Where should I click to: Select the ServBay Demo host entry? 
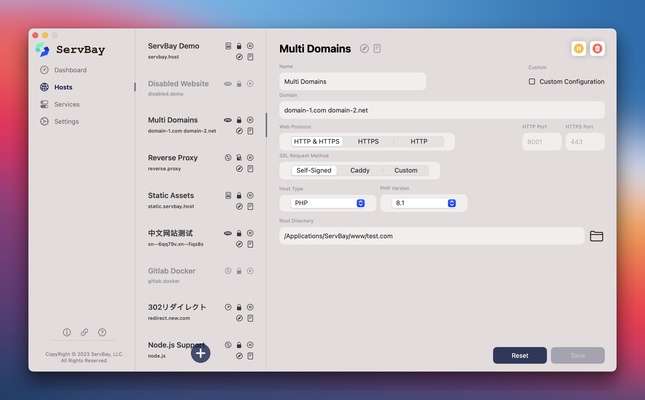pos(200,51)
